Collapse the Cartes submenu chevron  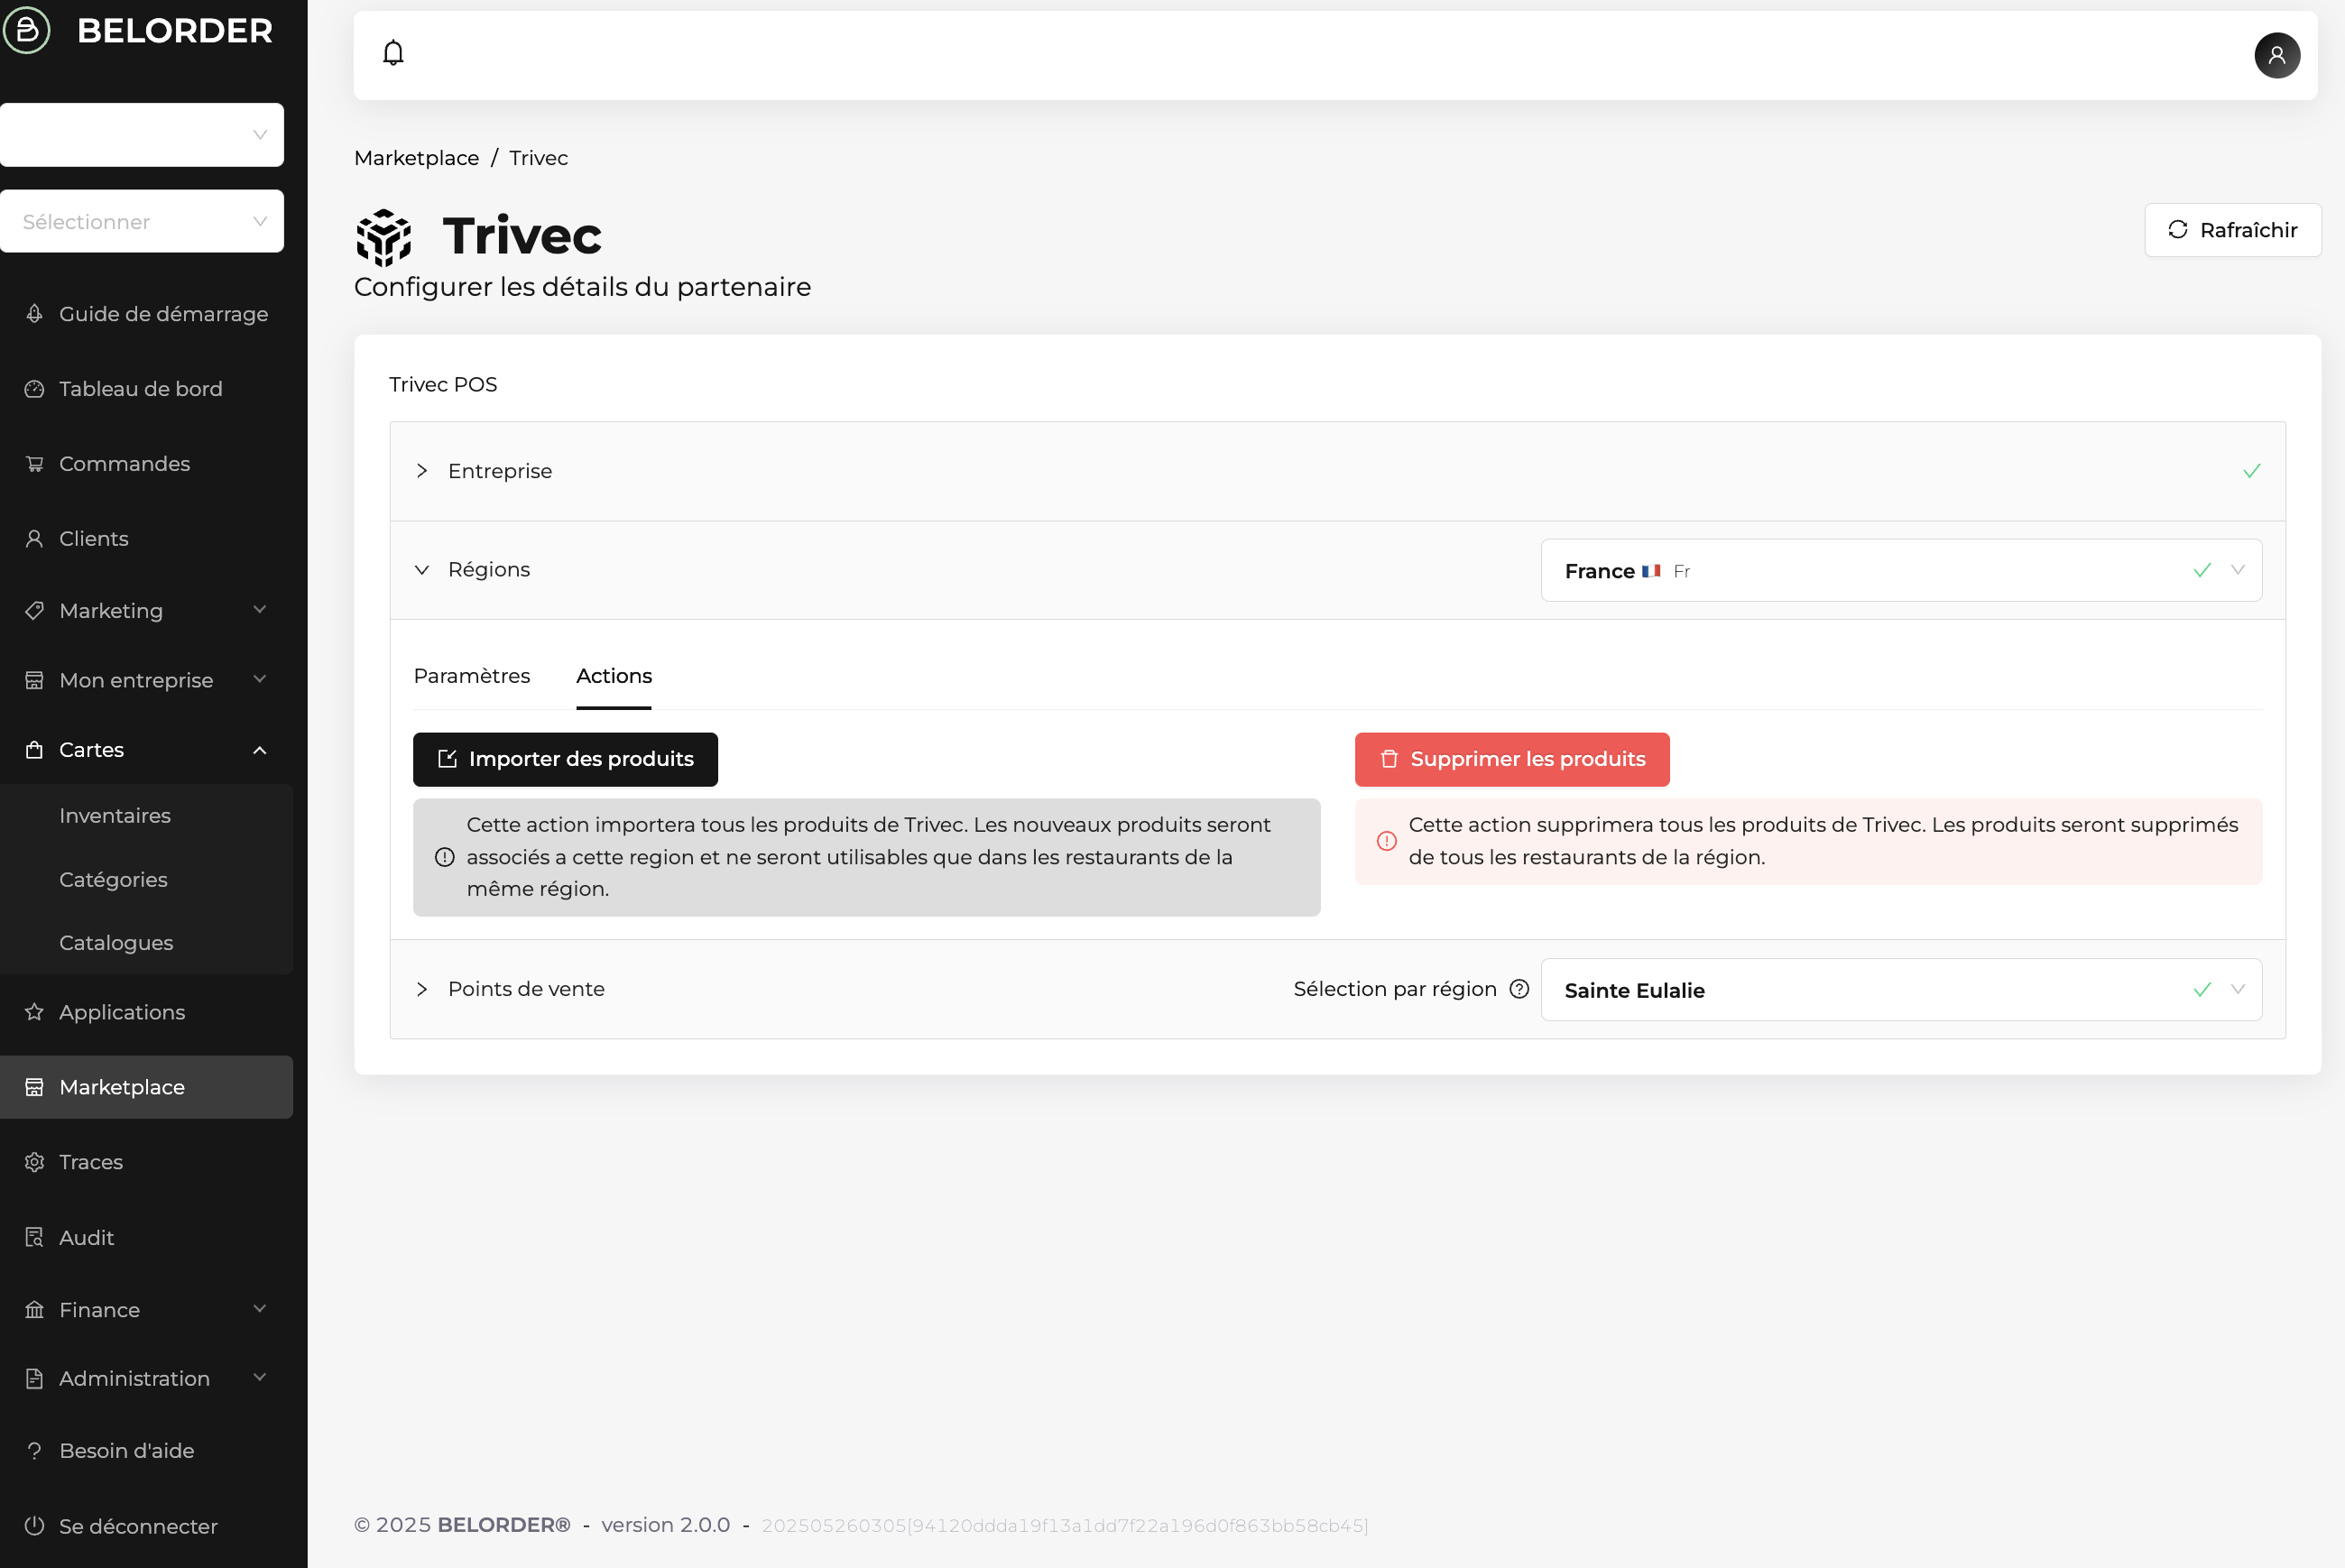[260, 750]
